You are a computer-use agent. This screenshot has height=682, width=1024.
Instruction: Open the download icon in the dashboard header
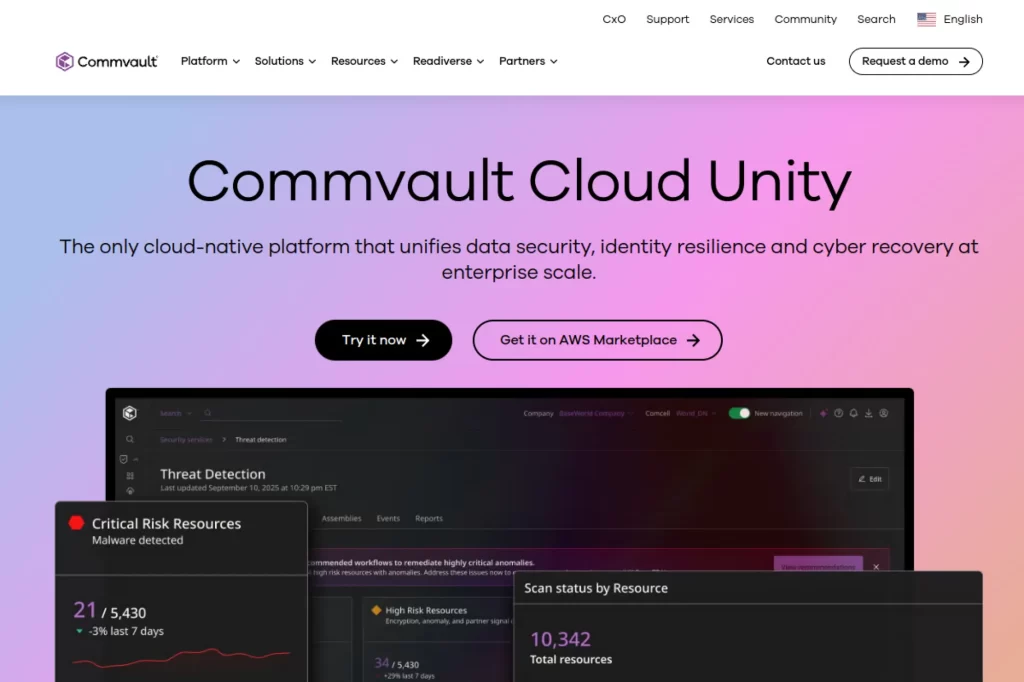click(x=868, y=412)
